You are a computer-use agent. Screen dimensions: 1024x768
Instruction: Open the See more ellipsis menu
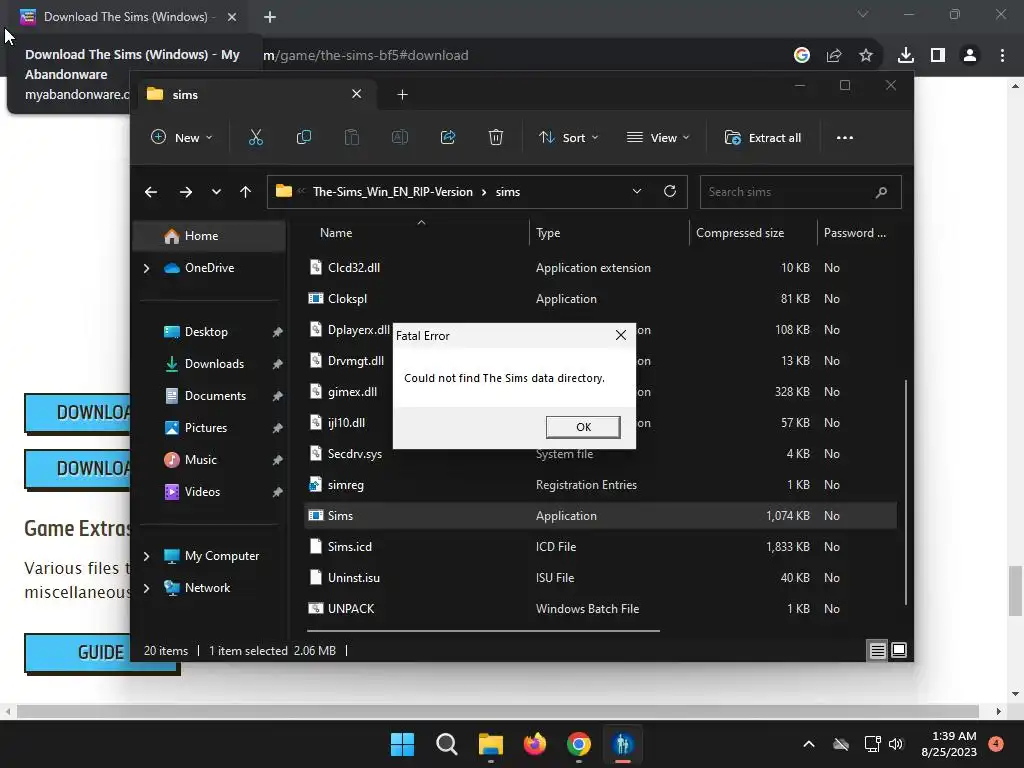[x=844, y=137]
